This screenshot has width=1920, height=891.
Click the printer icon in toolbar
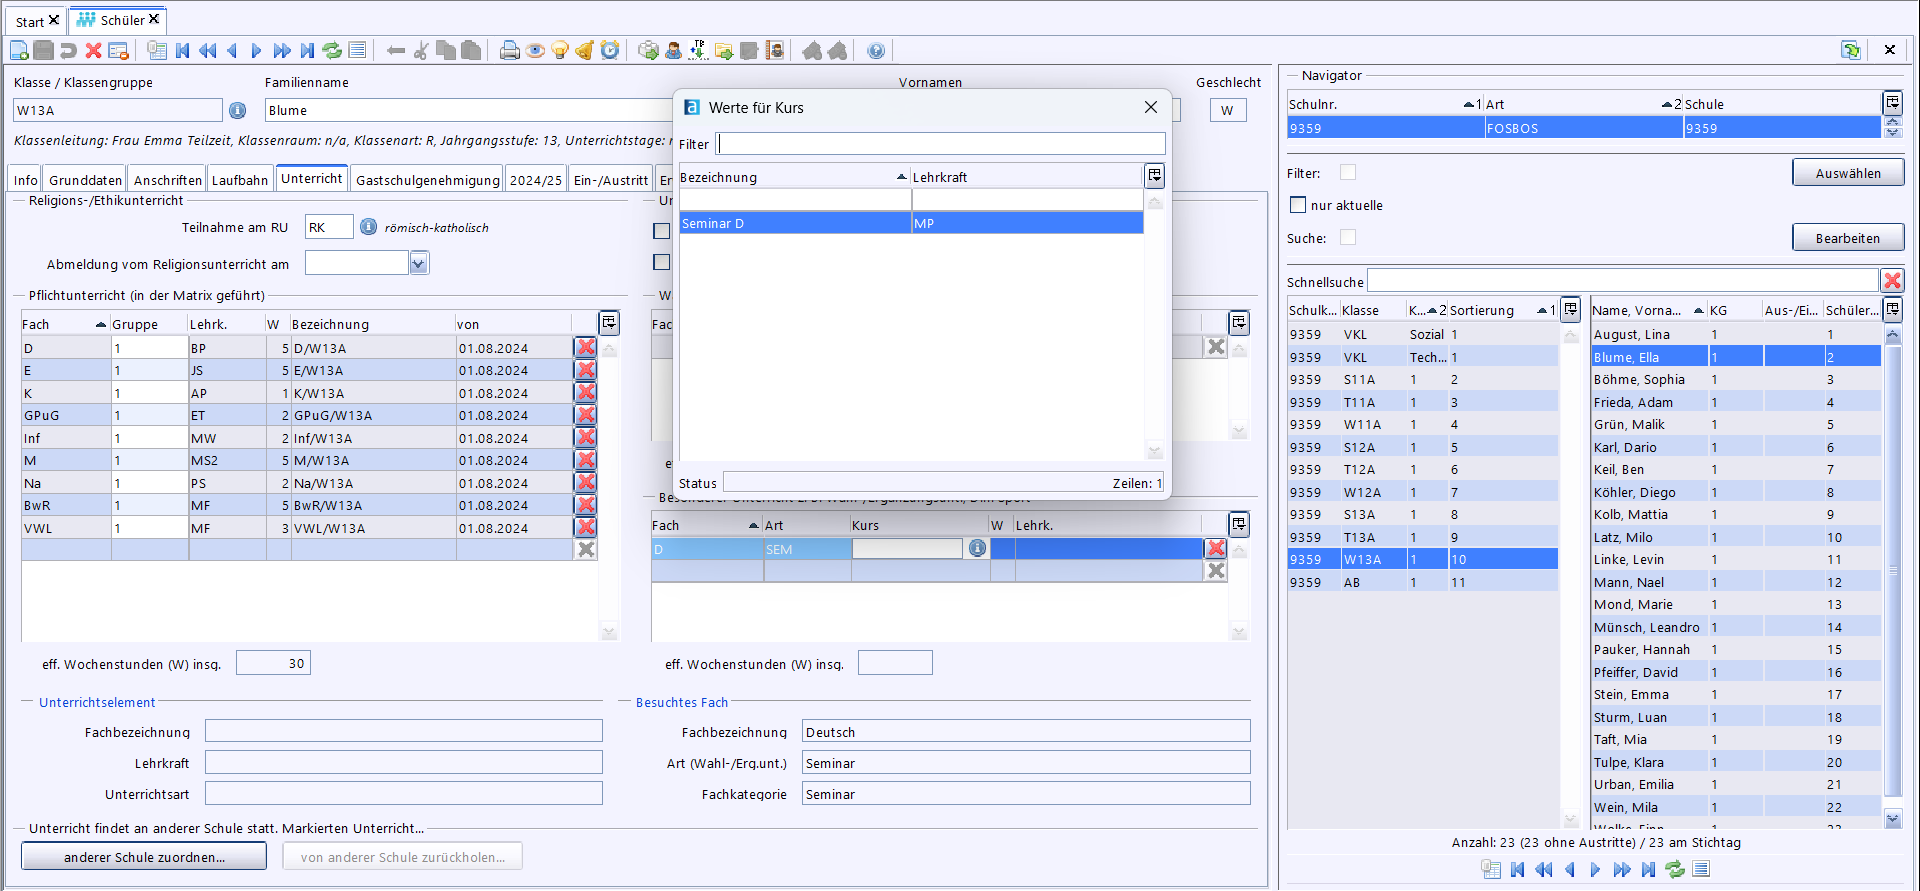(510, 50)
